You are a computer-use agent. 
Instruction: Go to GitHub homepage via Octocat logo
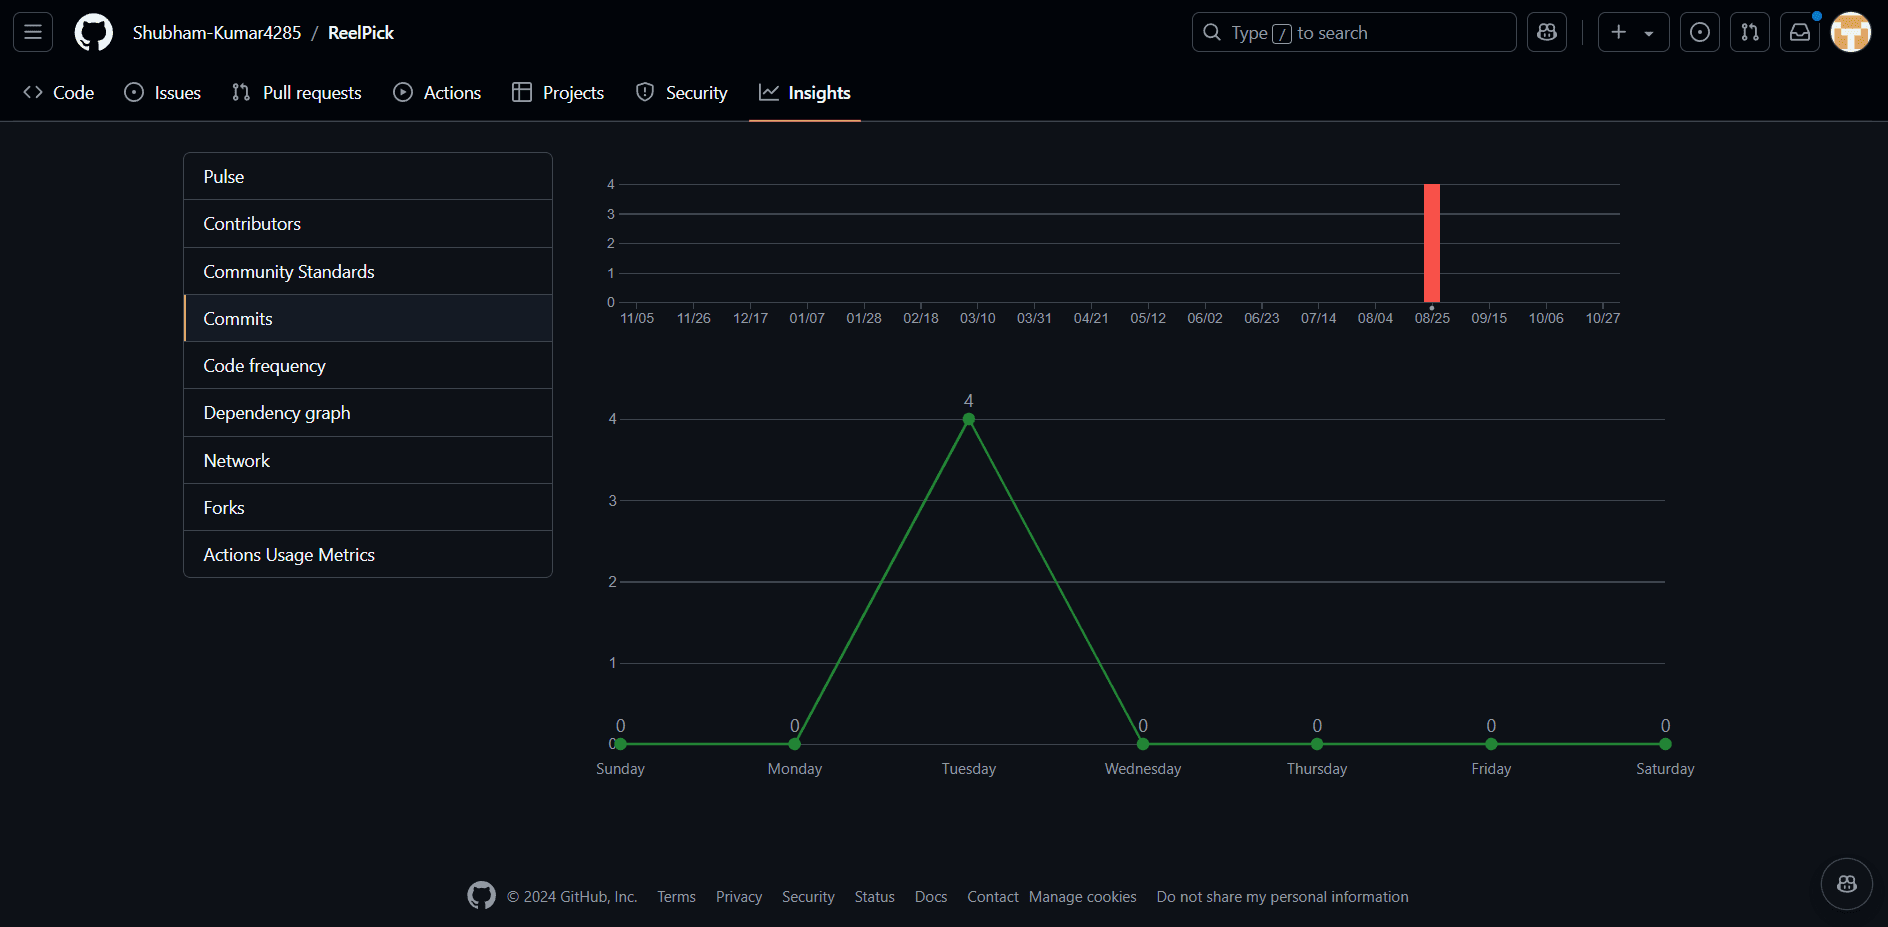coord(94,32)
